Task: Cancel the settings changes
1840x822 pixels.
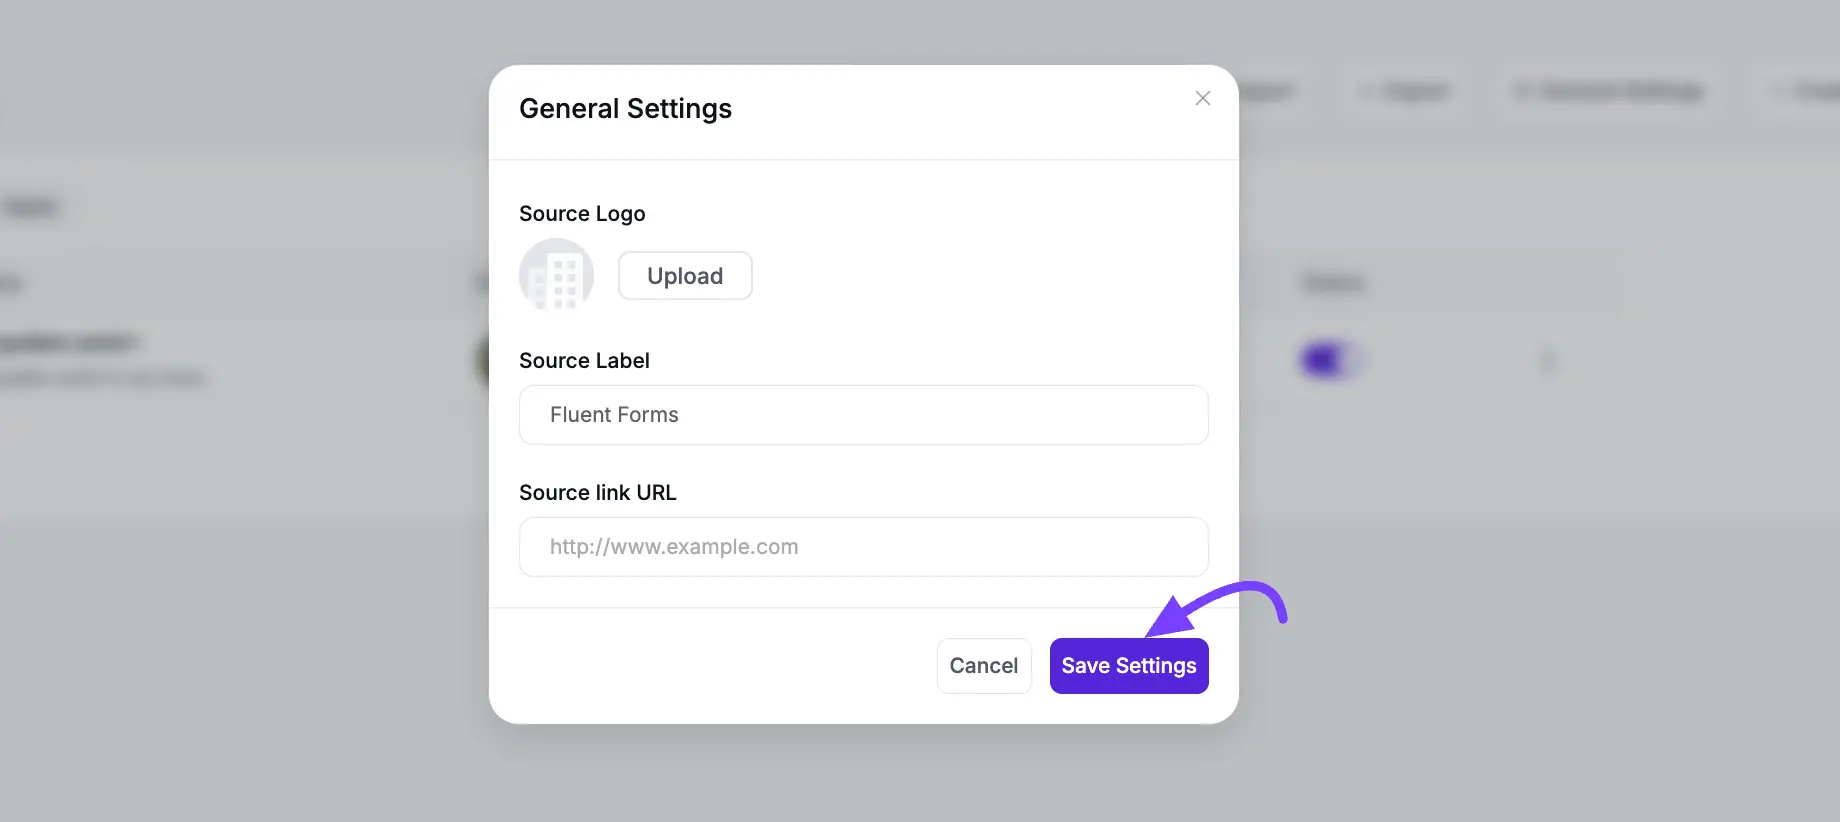Action: 984,665
